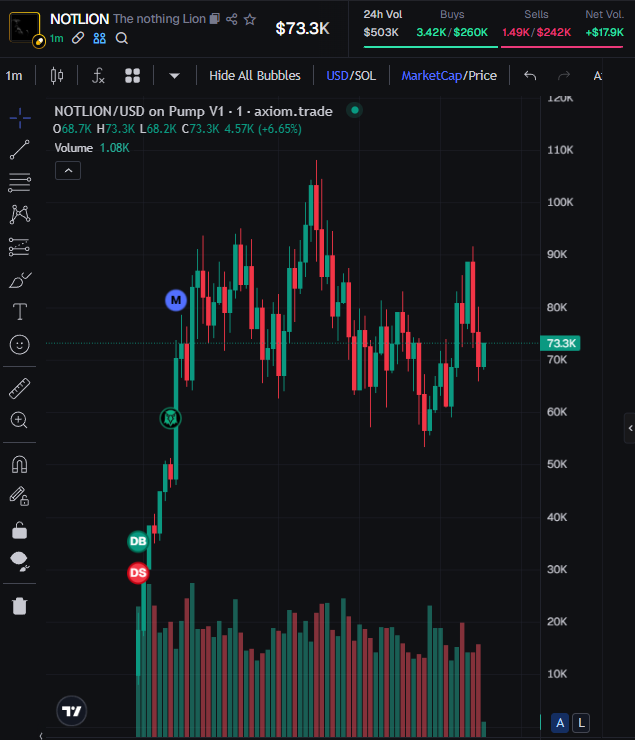Image resolution: width=635 pixels, height=740 pixels.
Task: Click Hide All Bubbles
Action: 255,76
